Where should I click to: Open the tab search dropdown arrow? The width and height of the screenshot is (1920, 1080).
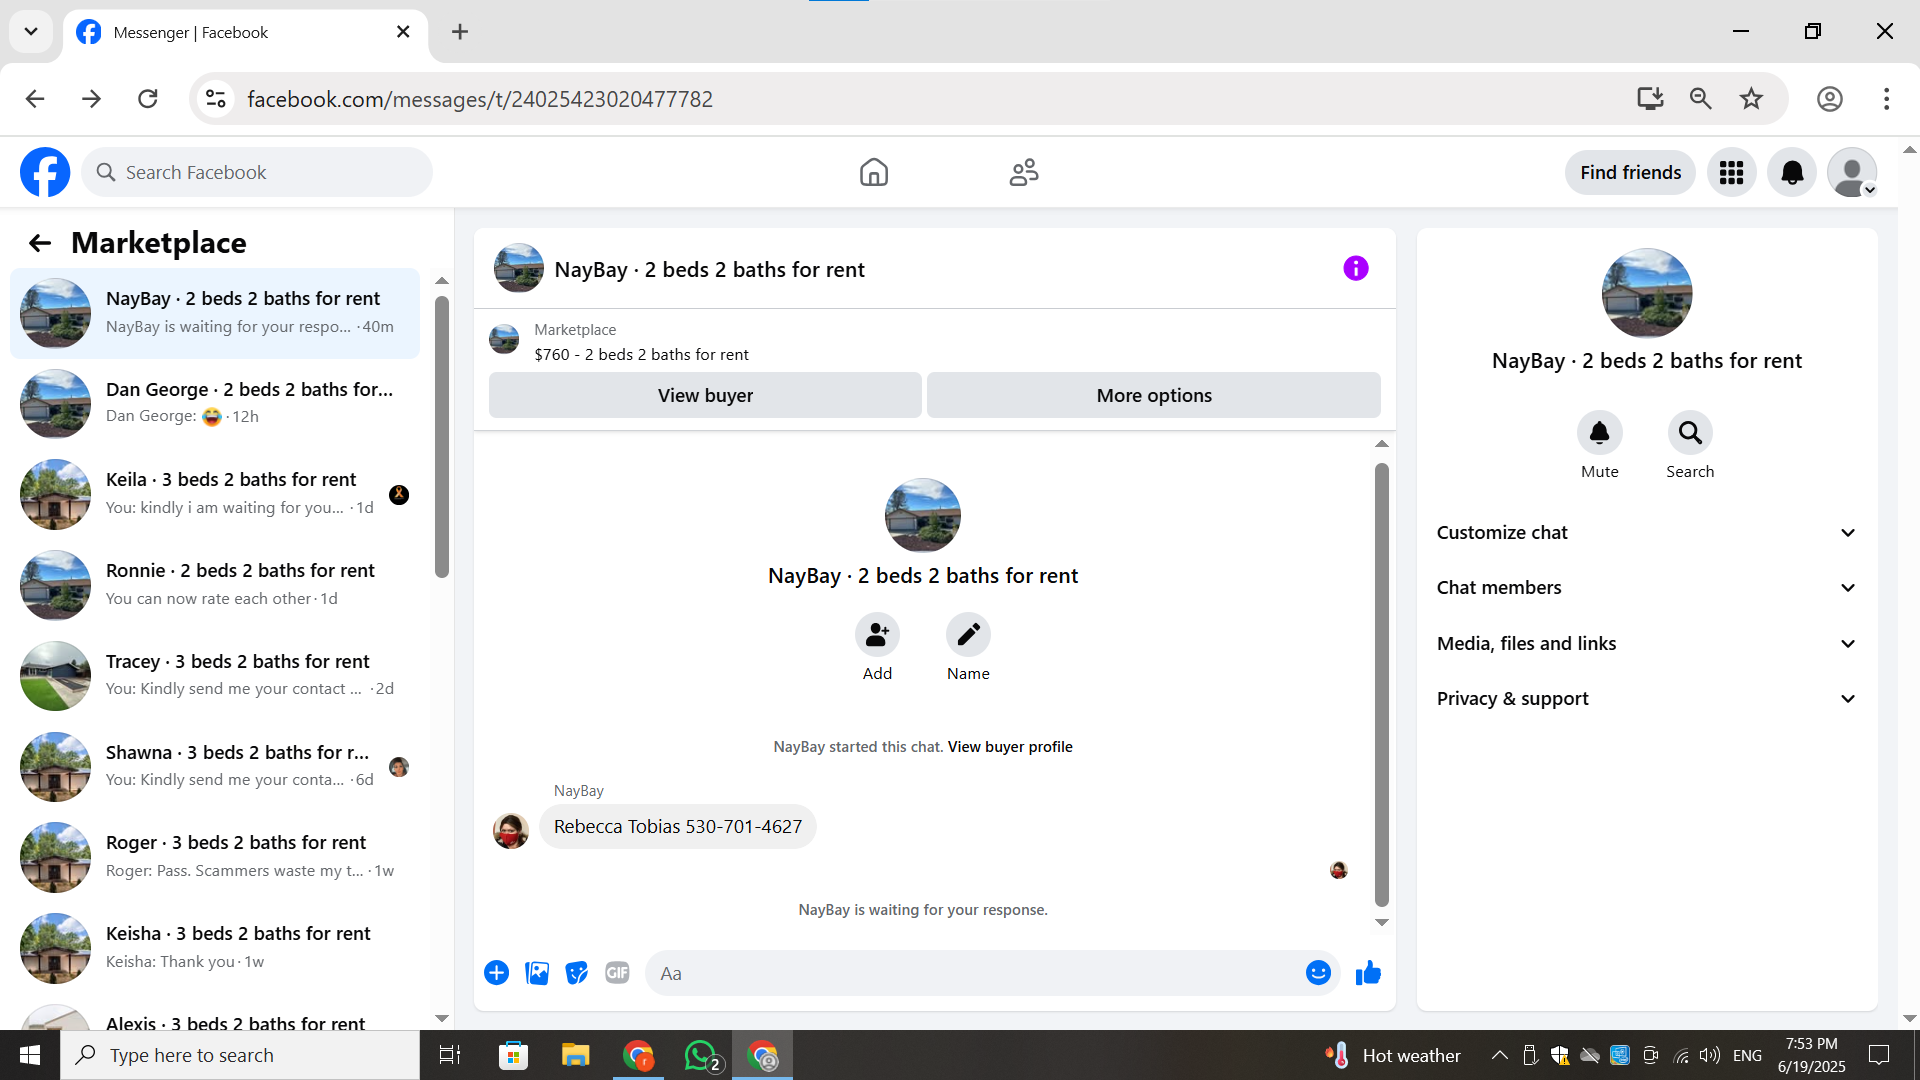click(x=31, y=32)
